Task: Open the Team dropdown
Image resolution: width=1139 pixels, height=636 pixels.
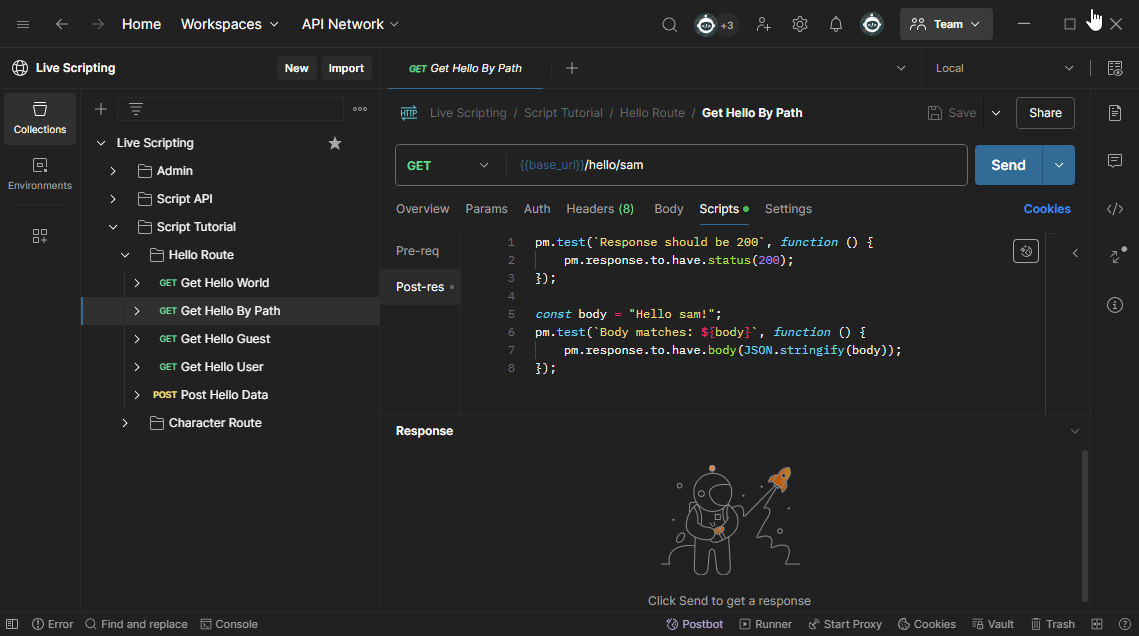Action: 946,24
